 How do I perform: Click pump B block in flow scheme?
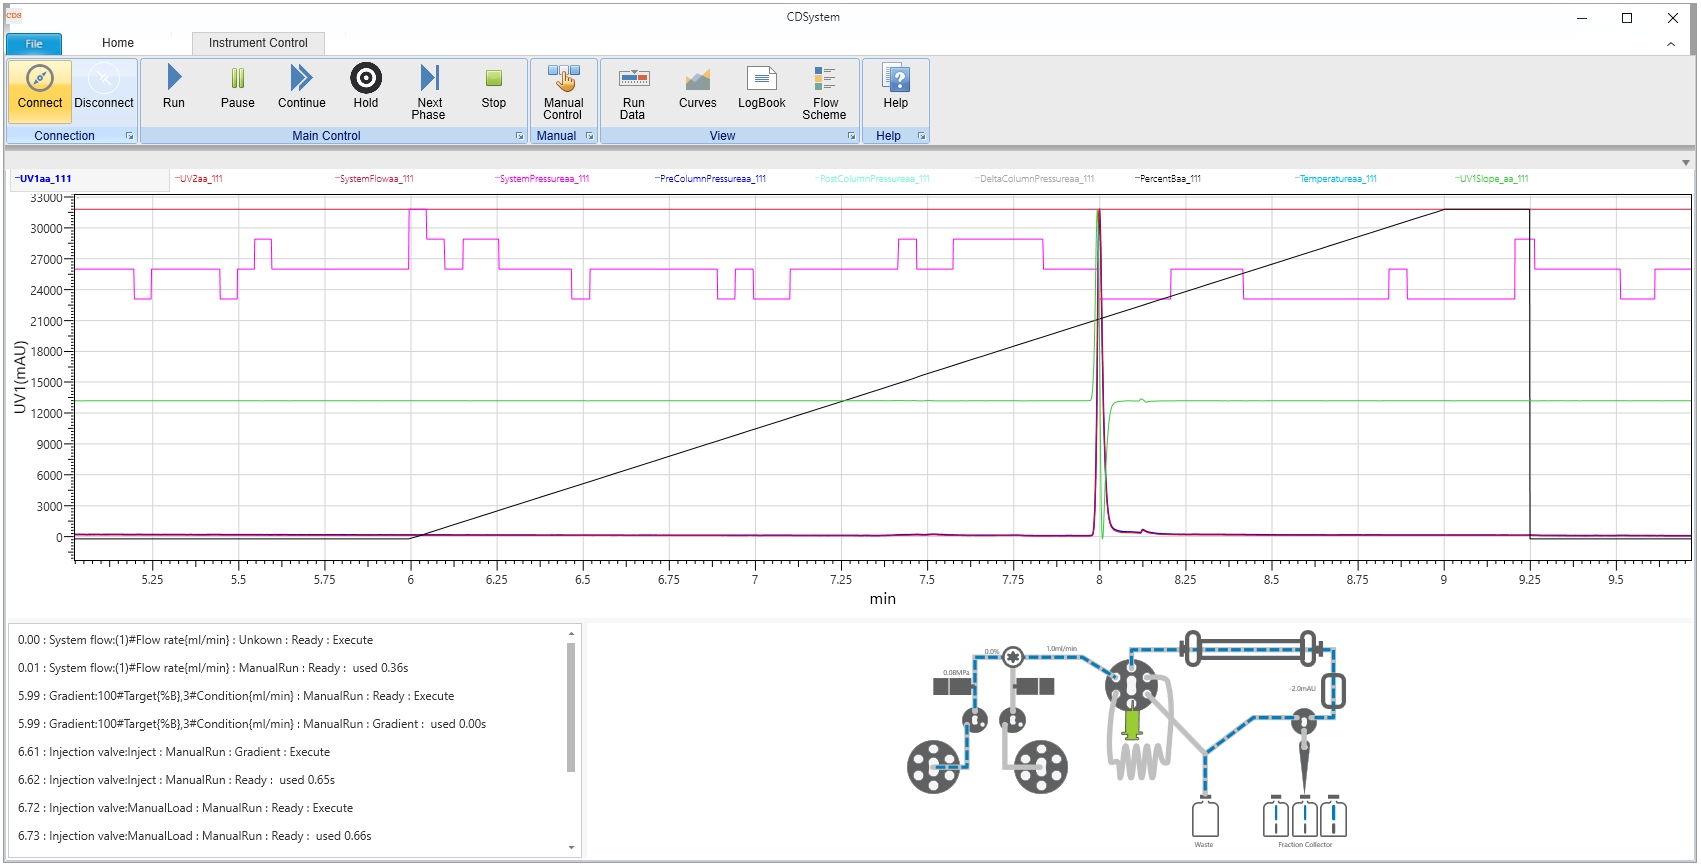click(x=1033, y=686)
